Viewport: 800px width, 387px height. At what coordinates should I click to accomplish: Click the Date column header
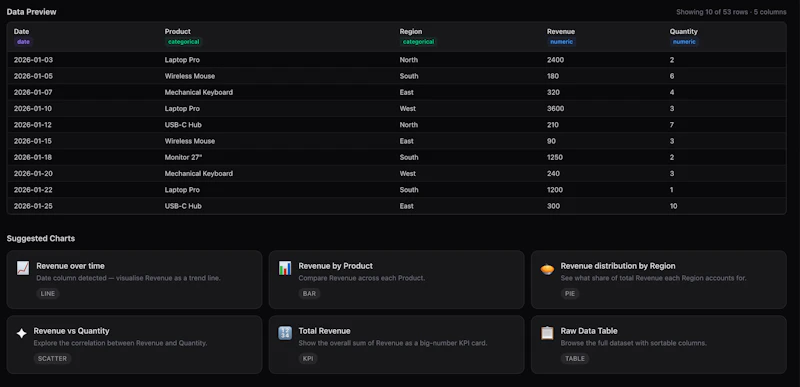tap(21, 32)
